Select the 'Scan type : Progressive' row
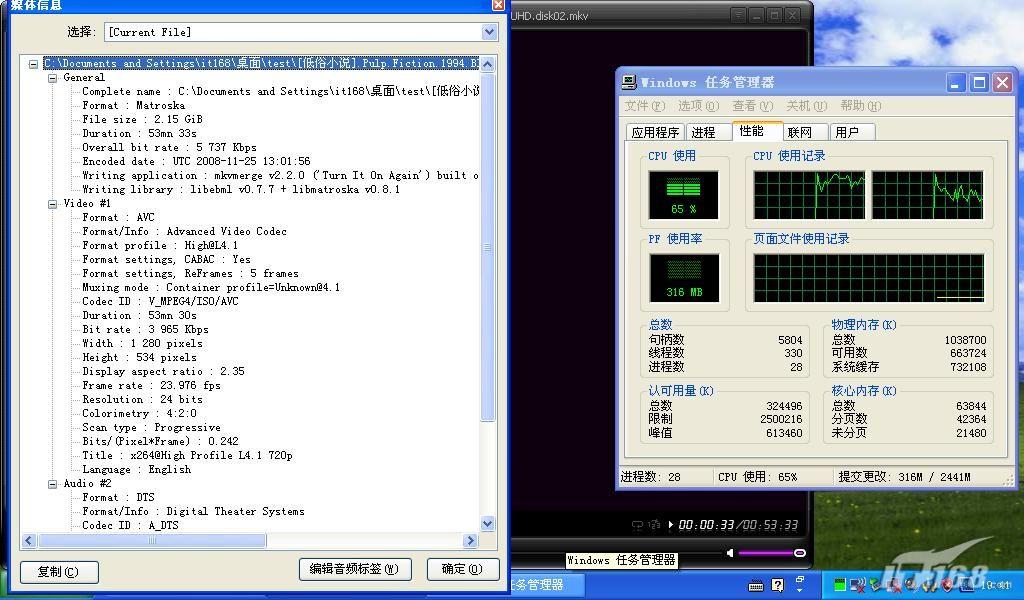This screenshot has width=1024, height=600. (152, 428)
